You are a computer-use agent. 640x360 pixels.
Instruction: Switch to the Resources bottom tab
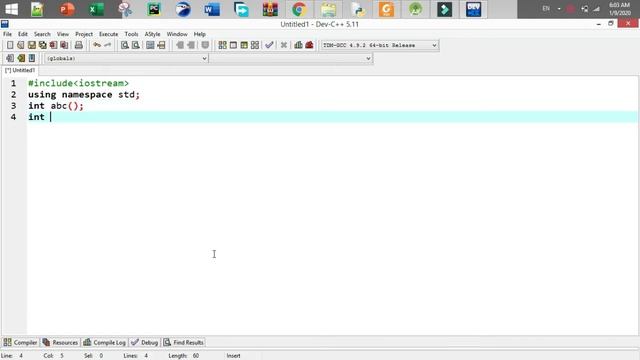point(60,342)
